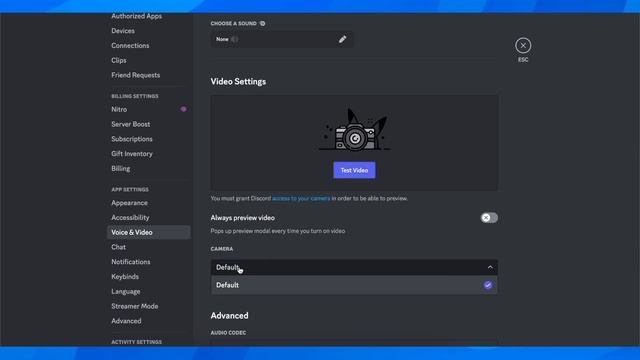Select the Default camera option
This screenshot has width=640, height=360.
[354, 285]
